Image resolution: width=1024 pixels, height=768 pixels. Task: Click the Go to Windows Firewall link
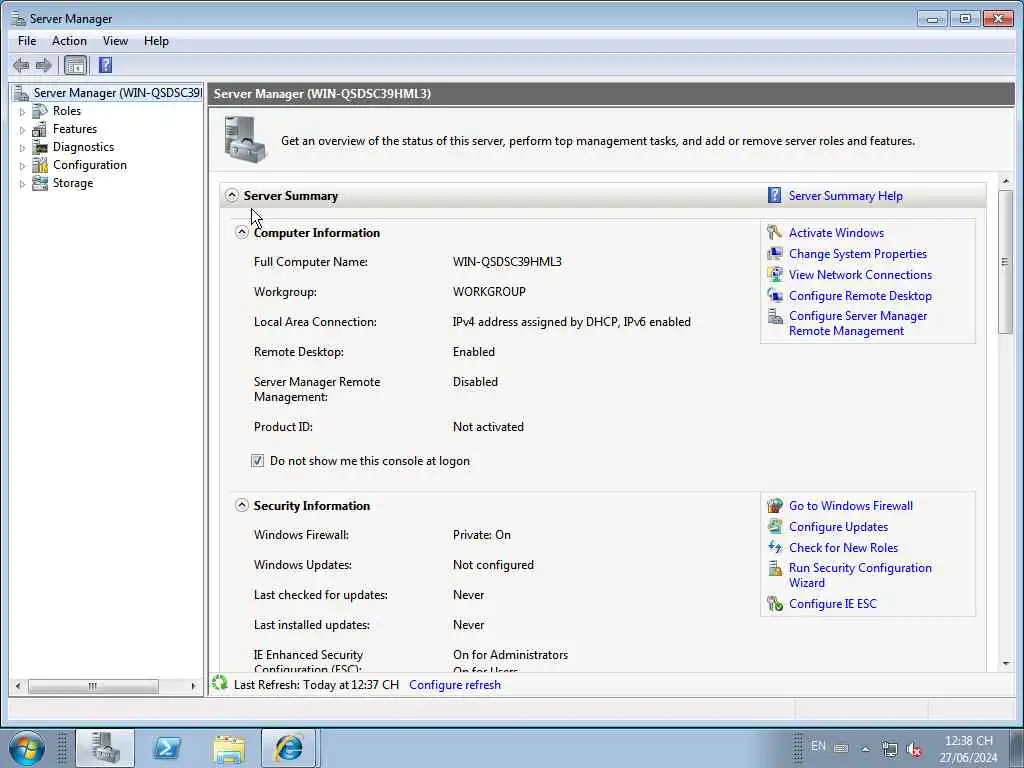coord(850,505)
